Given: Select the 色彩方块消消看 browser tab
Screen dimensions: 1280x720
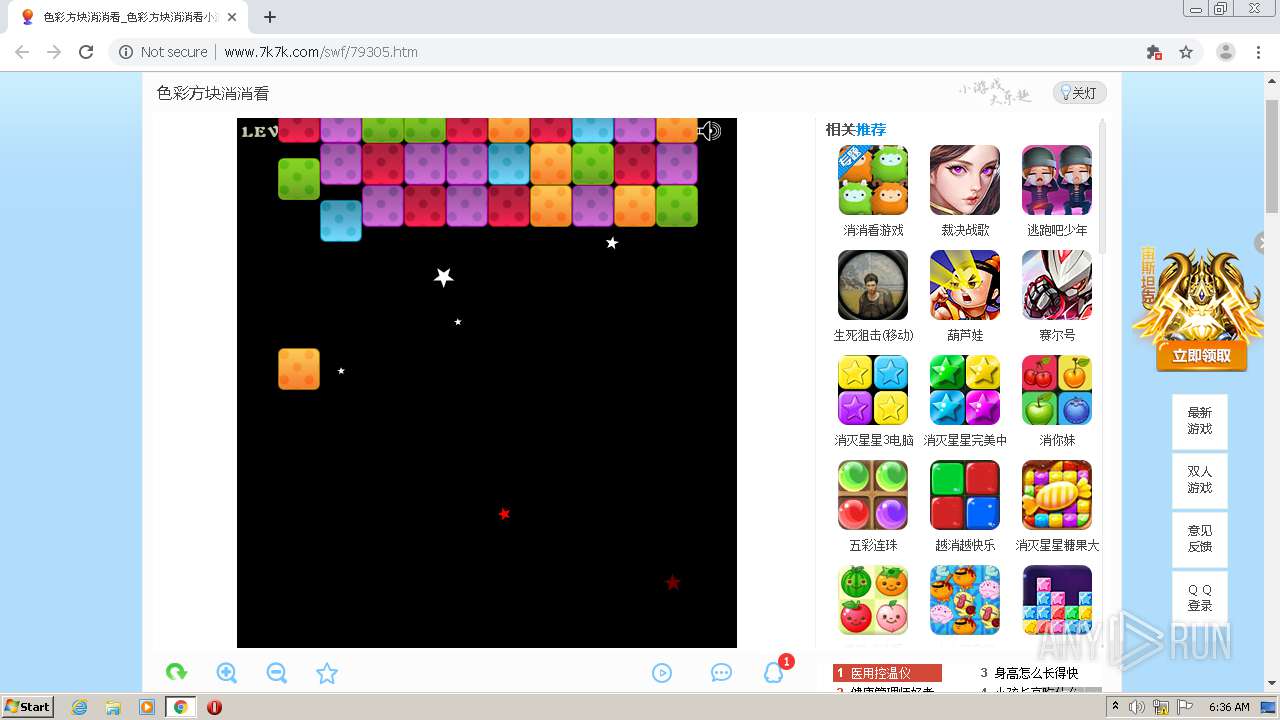Looking at the screenshot, I should pyautogui.click(x=127, y=17).
